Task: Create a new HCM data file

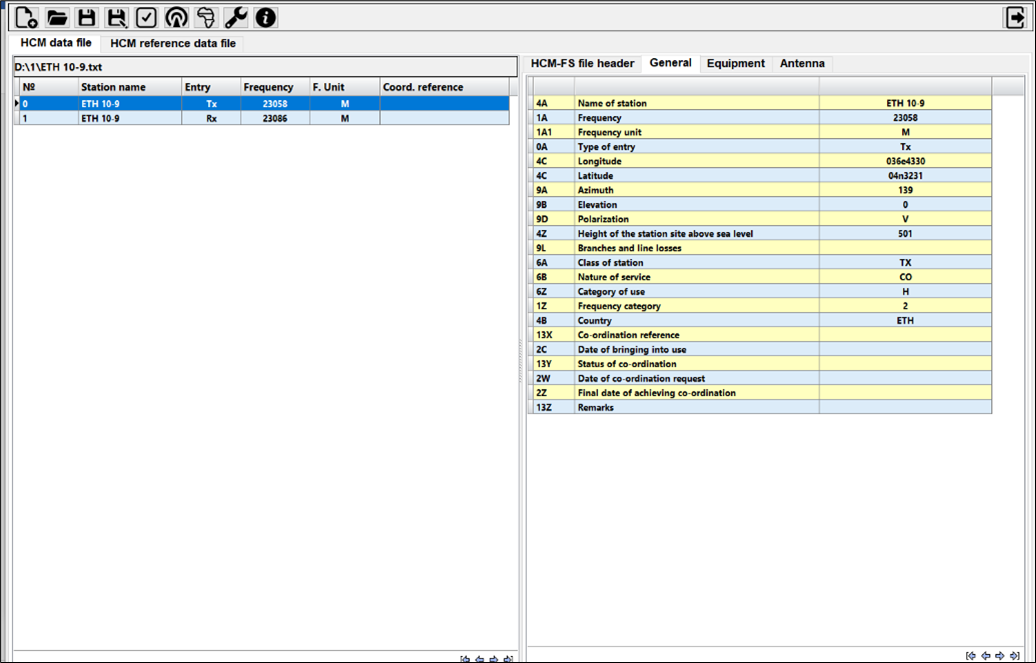Action: click(x=24, y=17)
